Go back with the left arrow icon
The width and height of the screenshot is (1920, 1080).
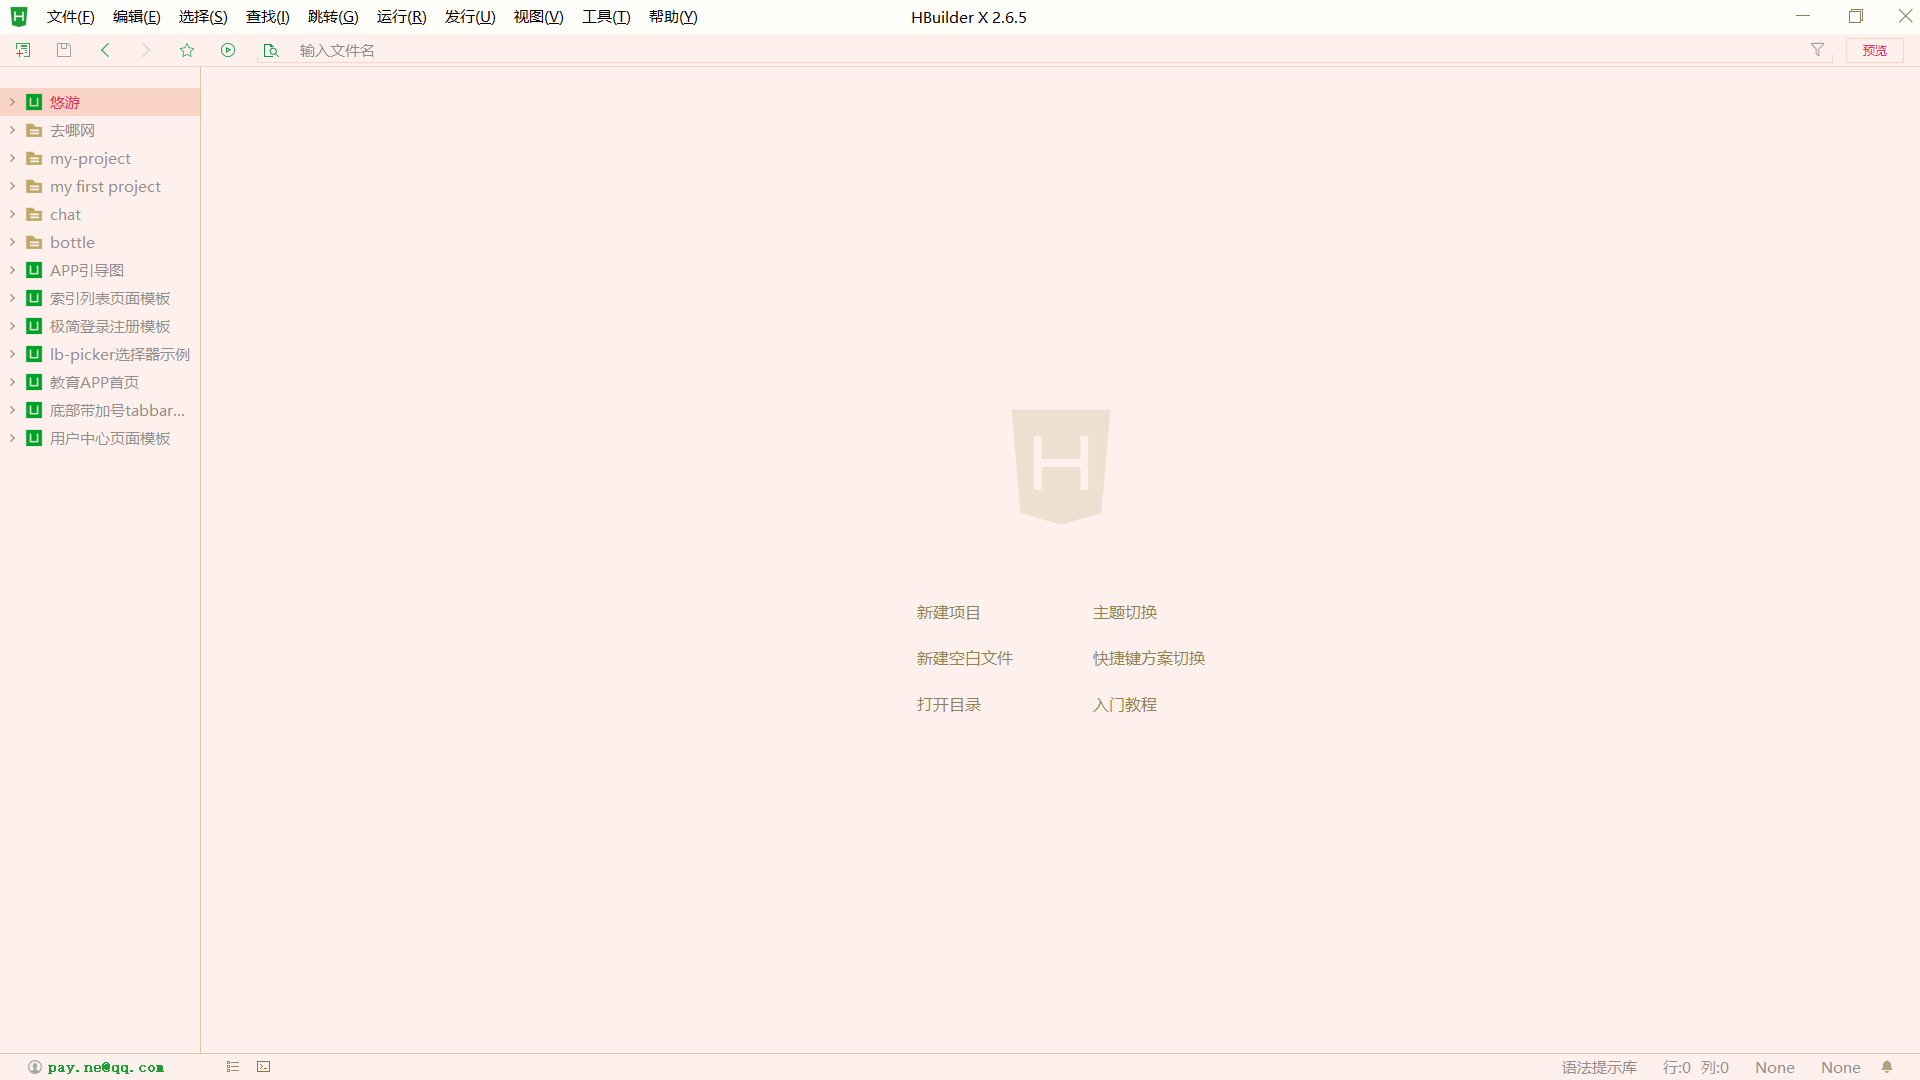pos(105,50)
